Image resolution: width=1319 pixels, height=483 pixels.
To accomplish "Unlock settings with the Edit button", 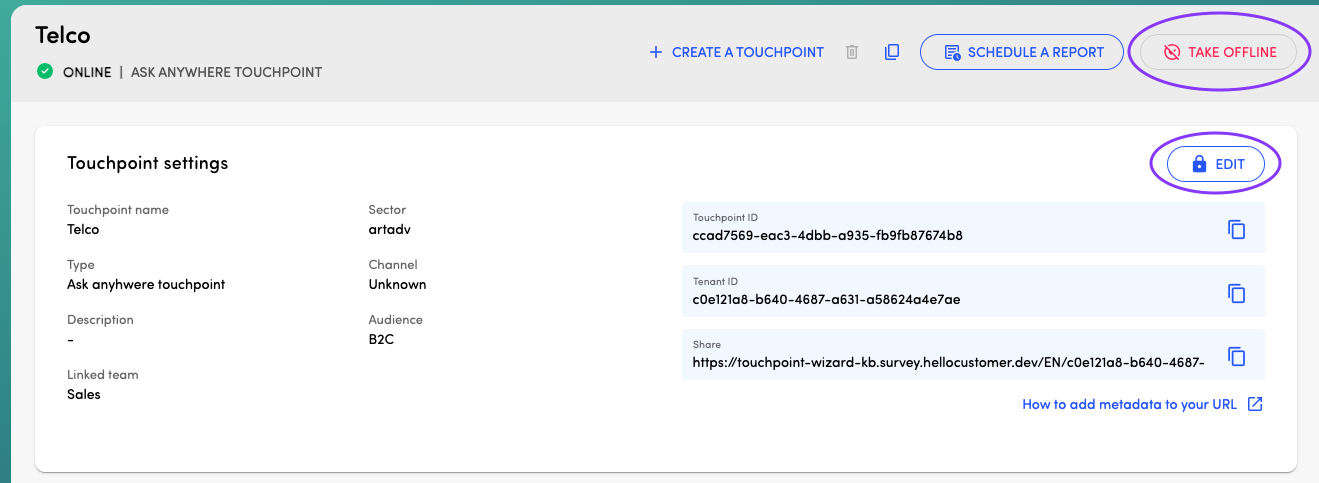I will click(1216, 164).
